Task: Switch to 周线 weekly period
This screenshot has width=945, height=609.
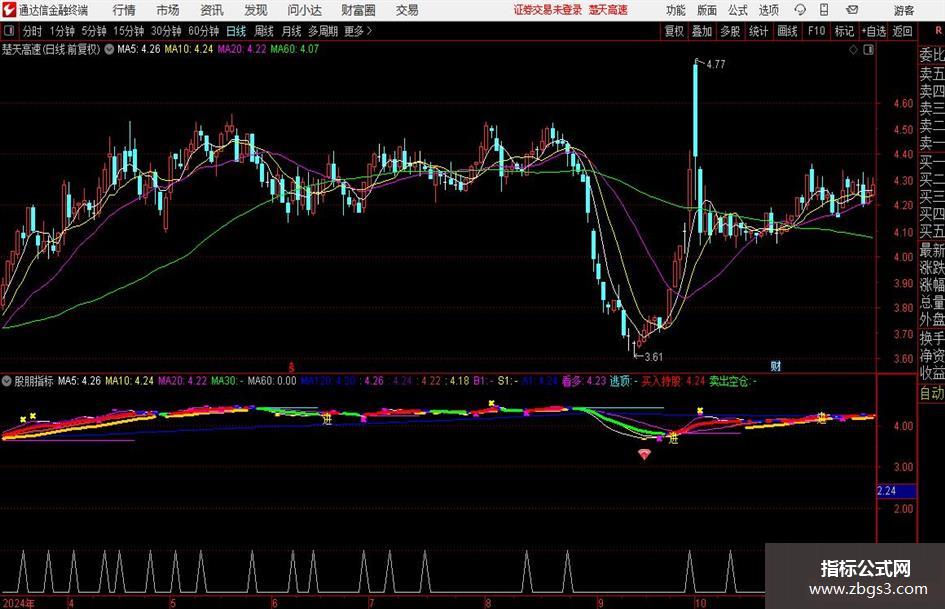Action: [264, 31]
